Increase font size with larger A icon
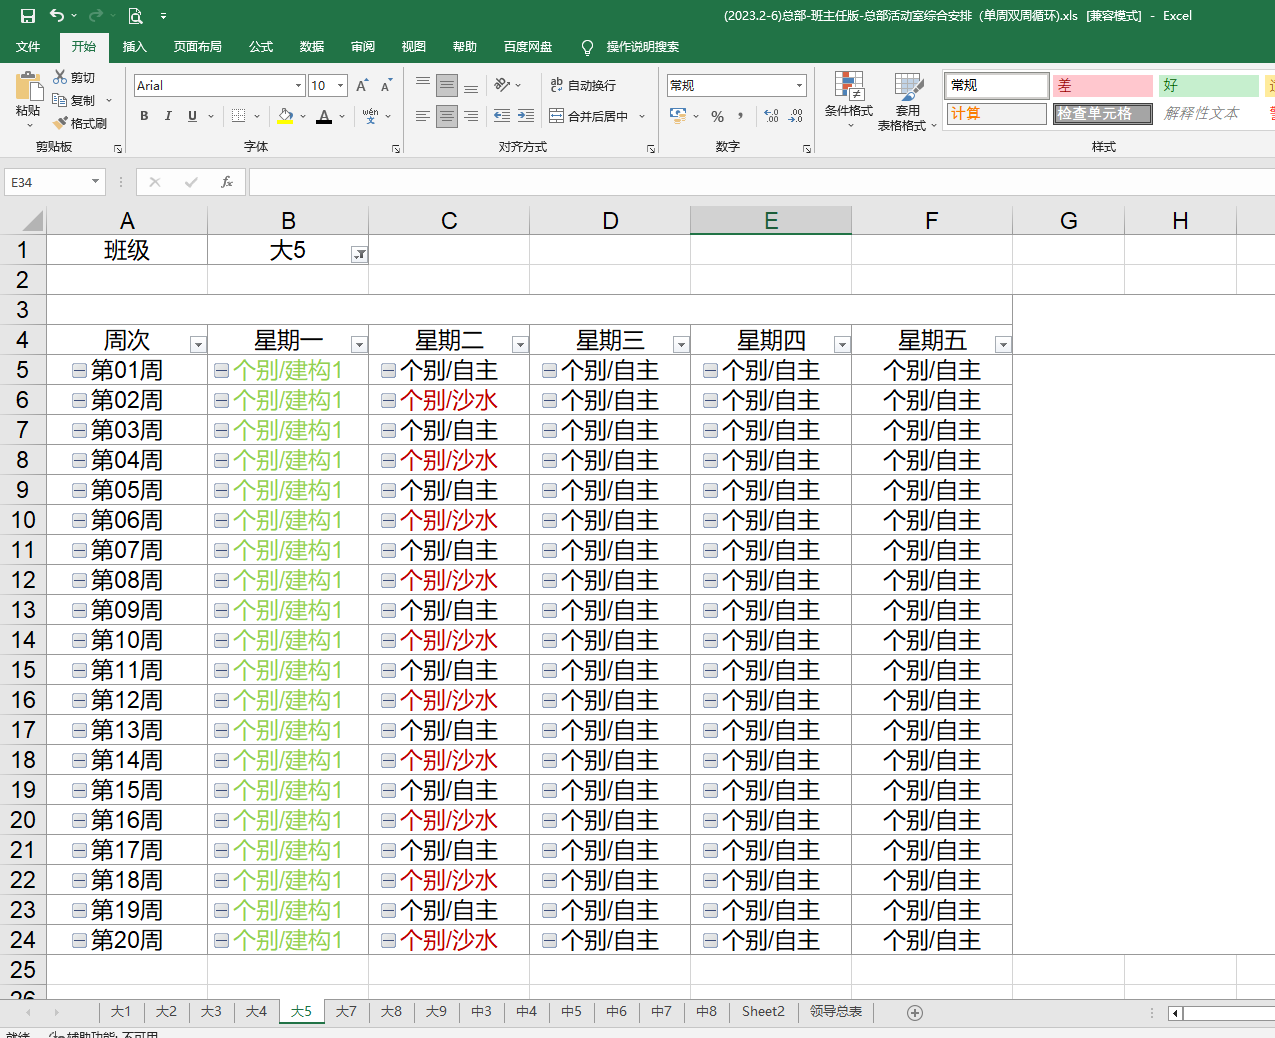The width and height of the screenshot is (1275, 1038). coord(362,86)
